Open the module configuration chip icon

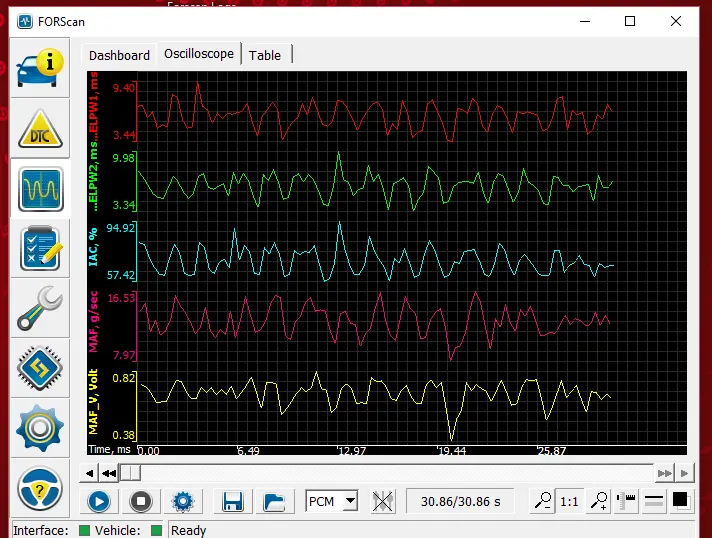point(40,368)
